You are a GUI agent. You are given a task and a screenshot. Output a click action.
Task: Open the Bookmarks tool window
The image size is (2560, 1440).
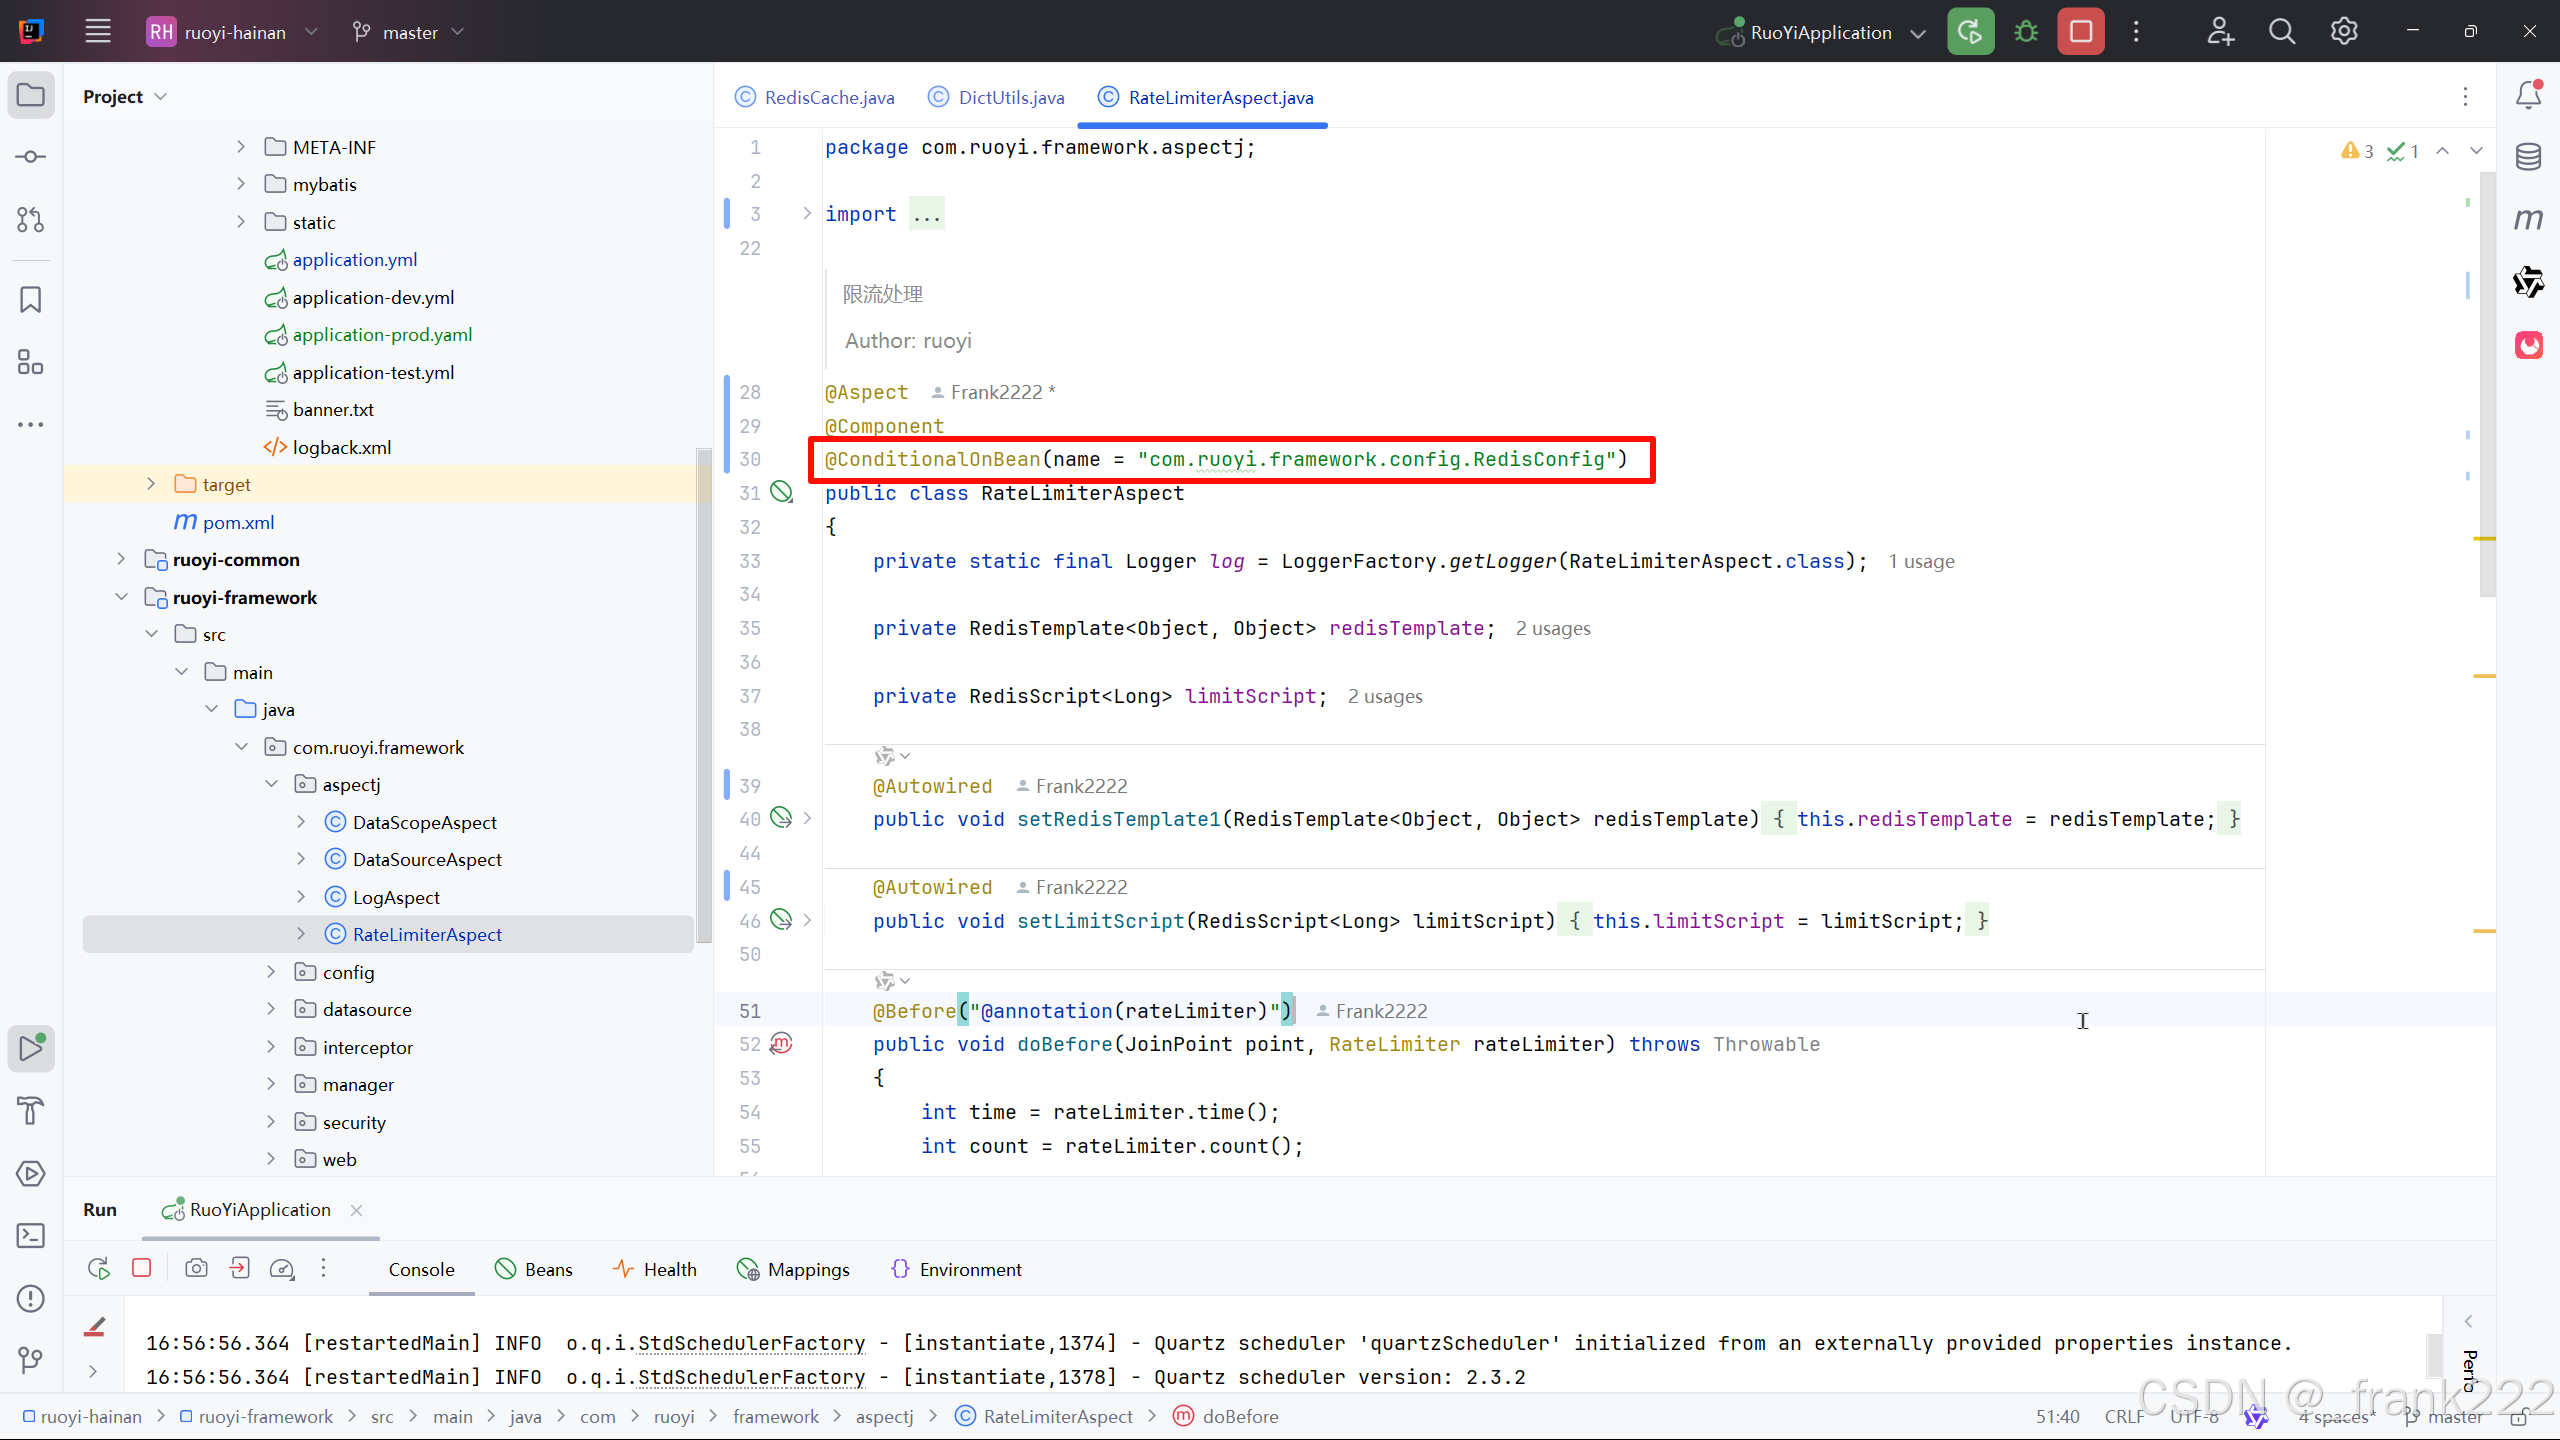31,299
